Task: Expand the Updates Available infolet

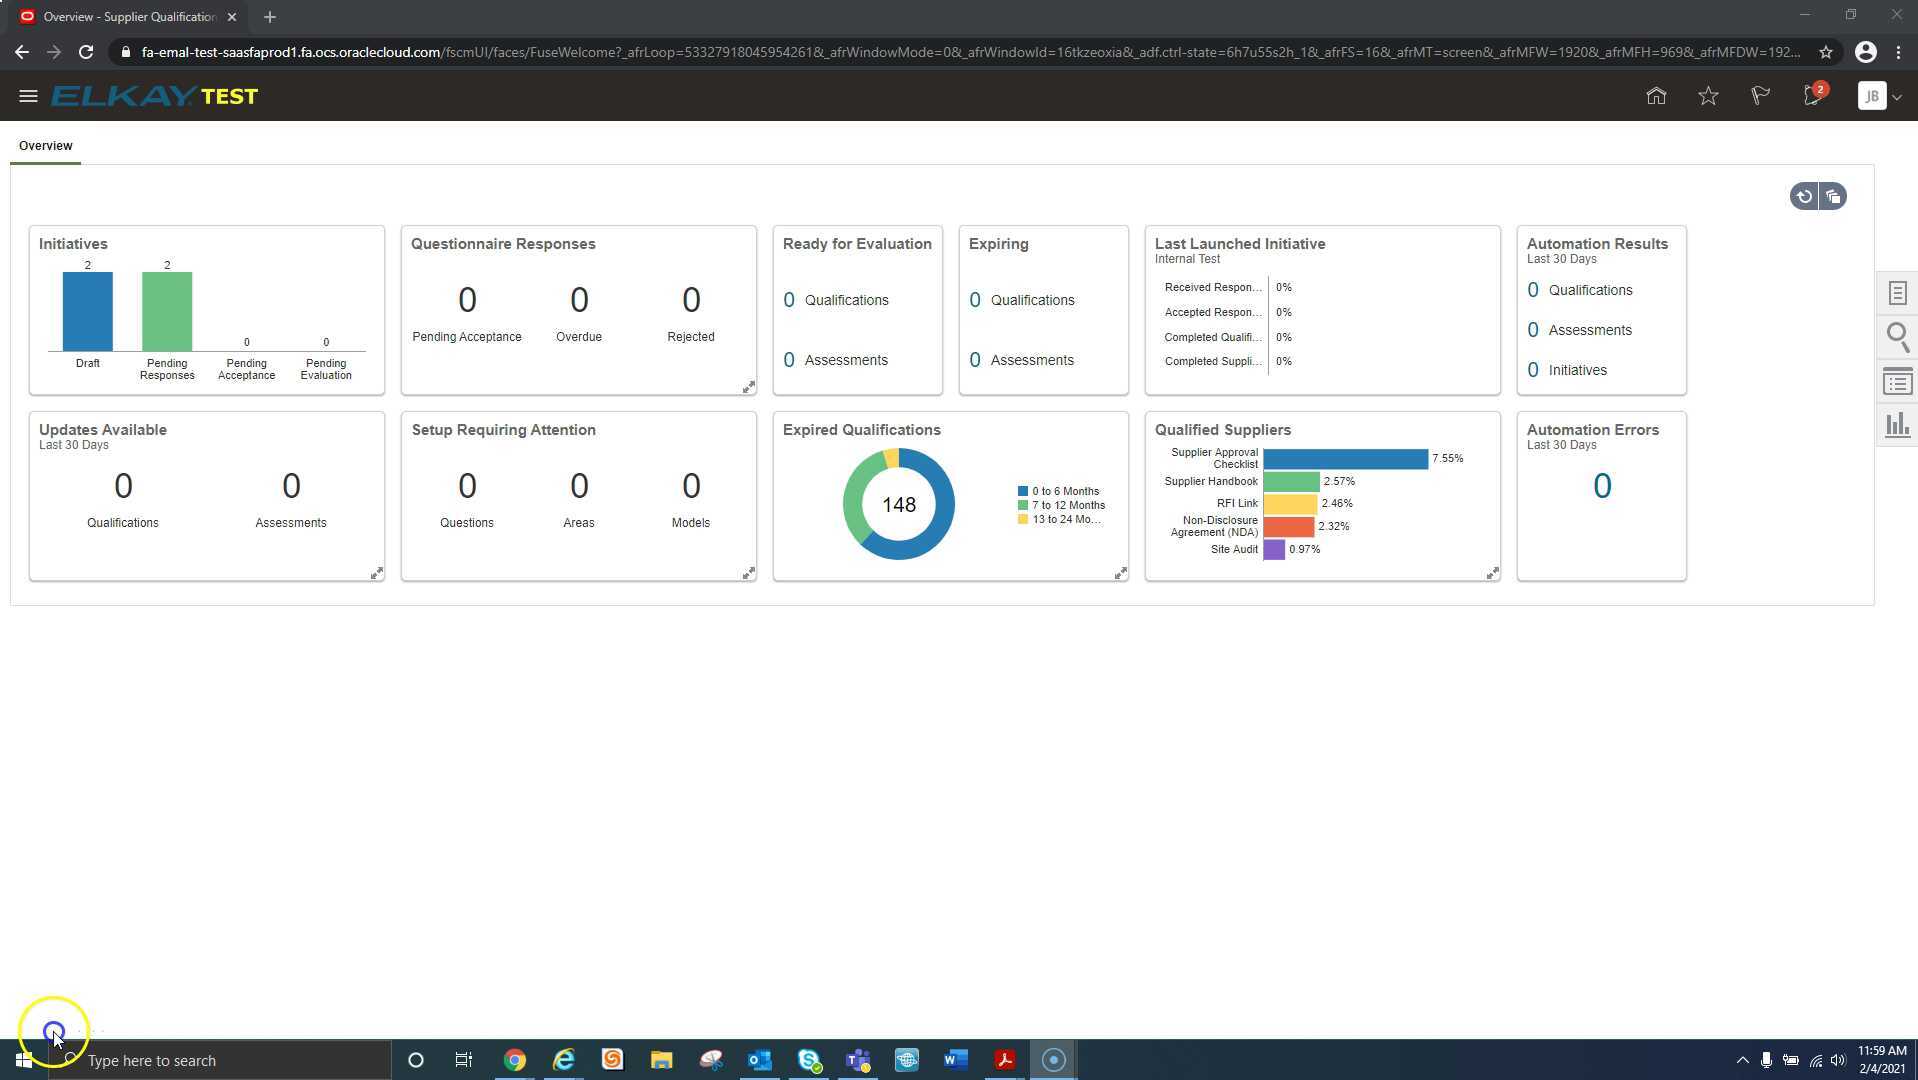Action: pos(376,573)
